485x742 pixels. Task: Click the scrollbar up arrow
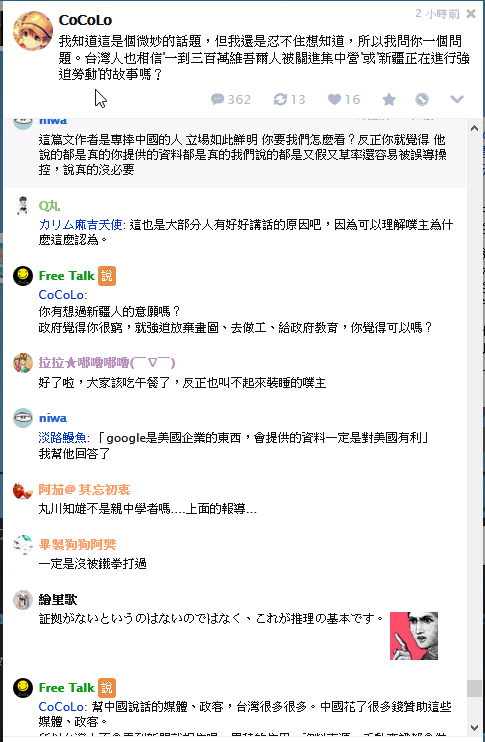pyautogui.click(x=474, y=128)
